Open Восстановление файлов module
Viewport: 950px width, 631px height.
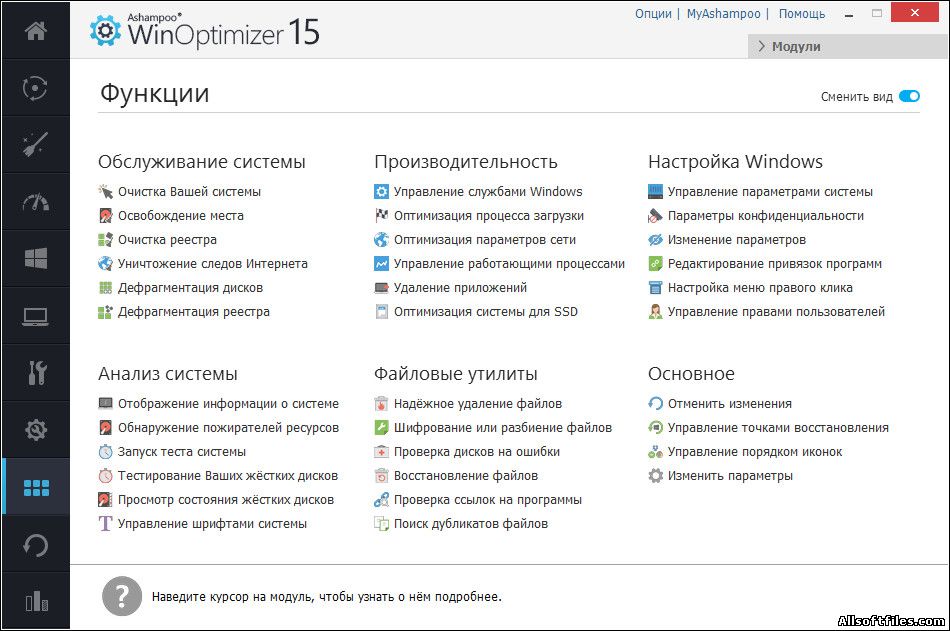466,476
